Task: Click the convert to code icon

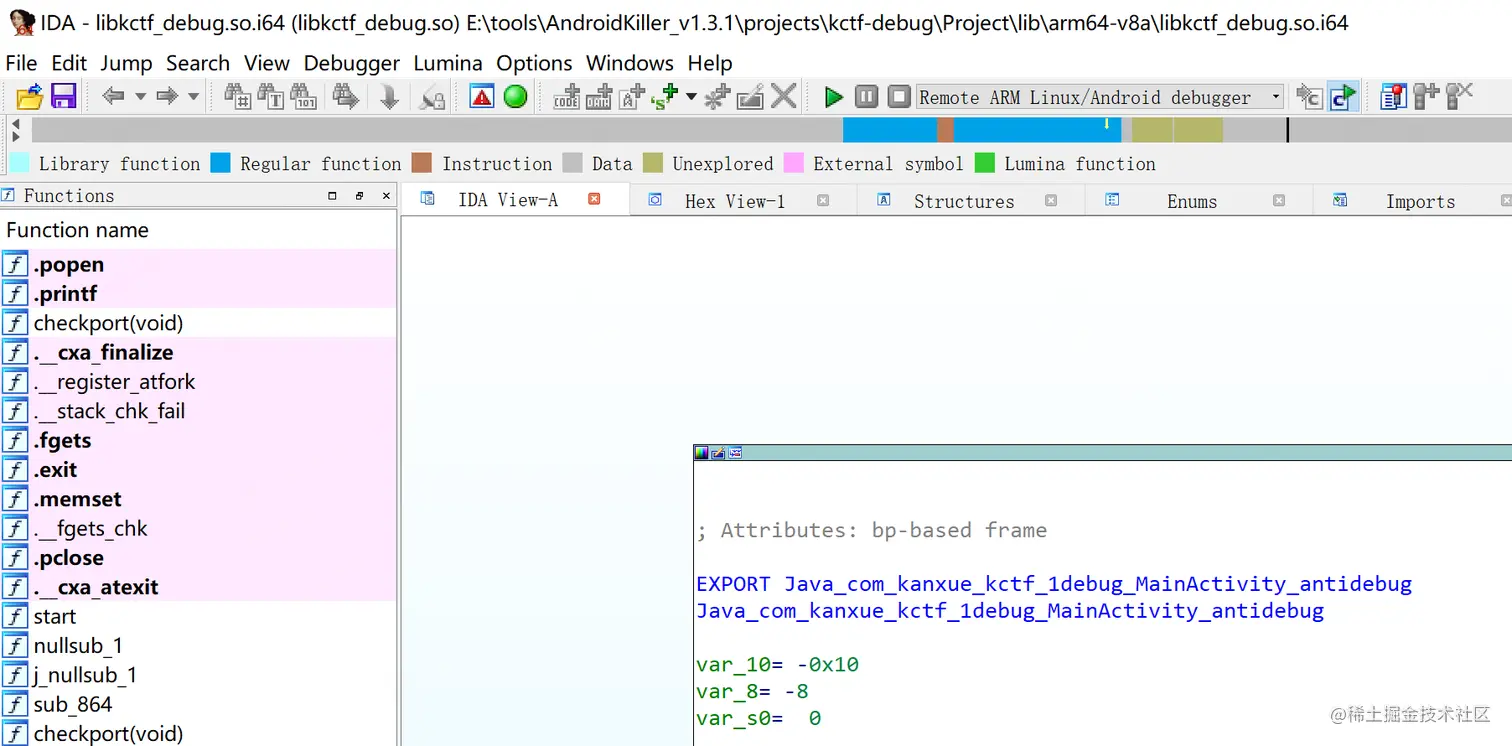Action: click(566, 97)
